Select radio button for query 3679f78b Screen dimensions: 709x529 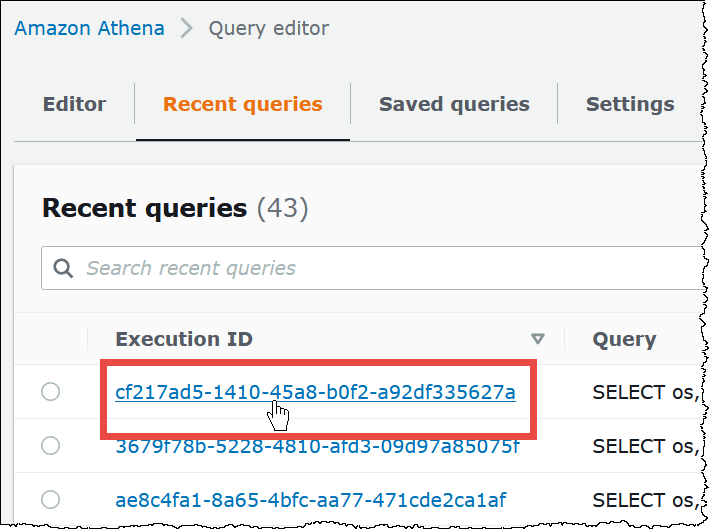(x=51, y=446)
